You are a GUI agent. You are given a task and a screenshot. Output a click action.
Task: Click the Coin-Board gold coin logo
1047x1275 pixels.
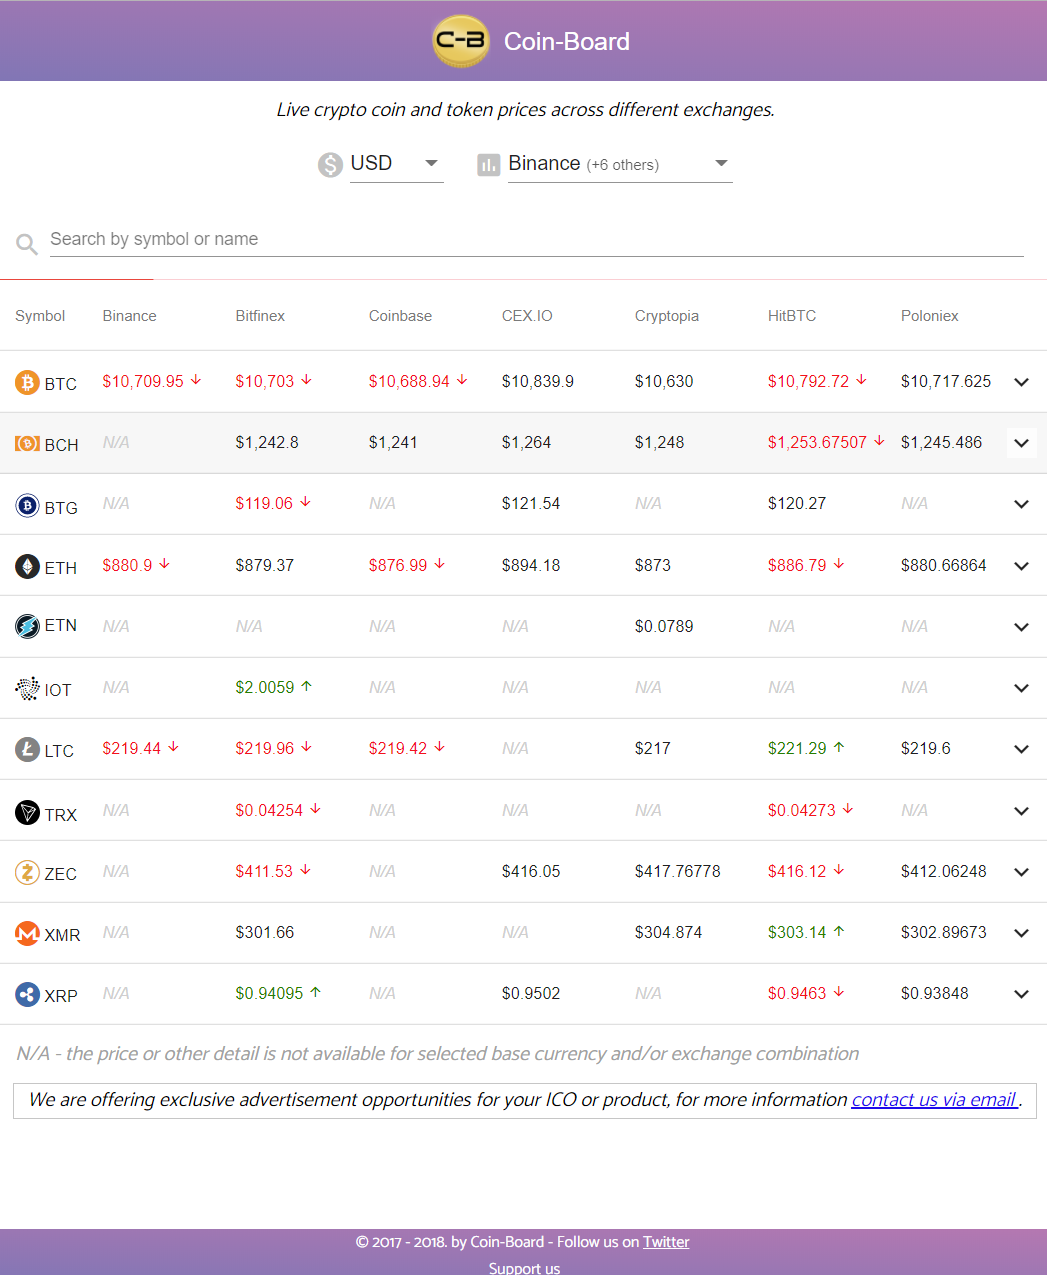coord(461,41)
